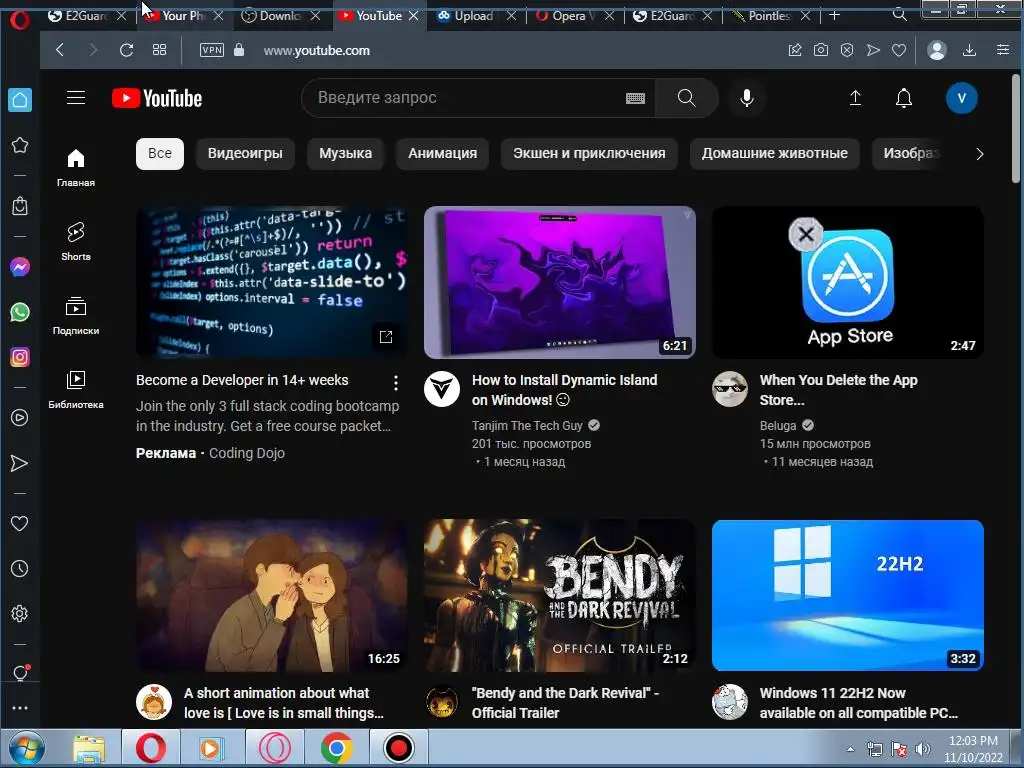Open 'Become a Developer in 14+ weeks' title
Viewport: 1024px width, 768px height.
pyautogui.click(x=242, y=380)
